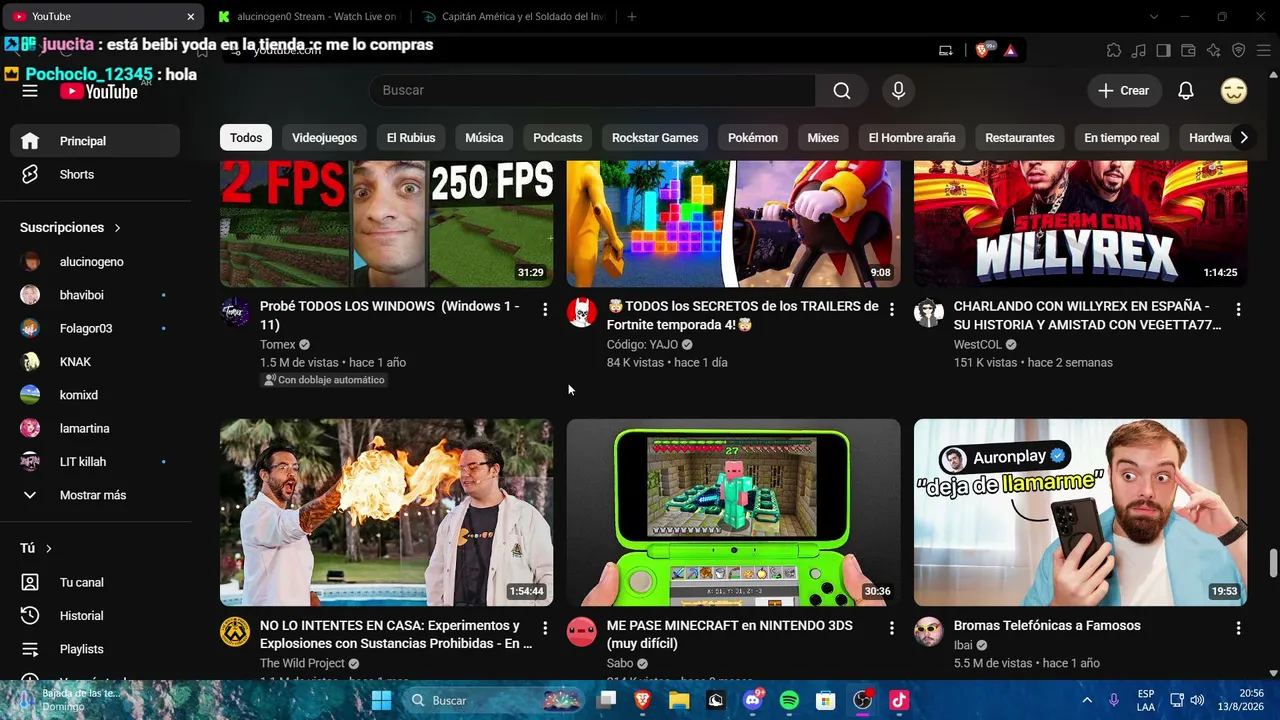The image size is (1280, 720).
Task: Open the alucinogeno subscription
Action: click(x=95, y=262)
